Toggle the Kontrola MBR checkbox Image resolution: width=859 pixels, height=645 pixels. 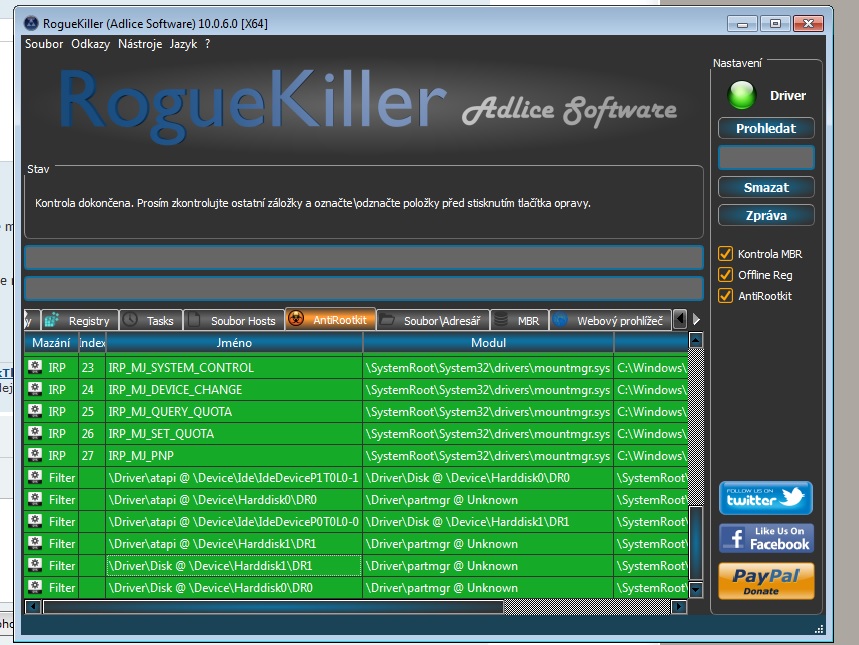725,254
